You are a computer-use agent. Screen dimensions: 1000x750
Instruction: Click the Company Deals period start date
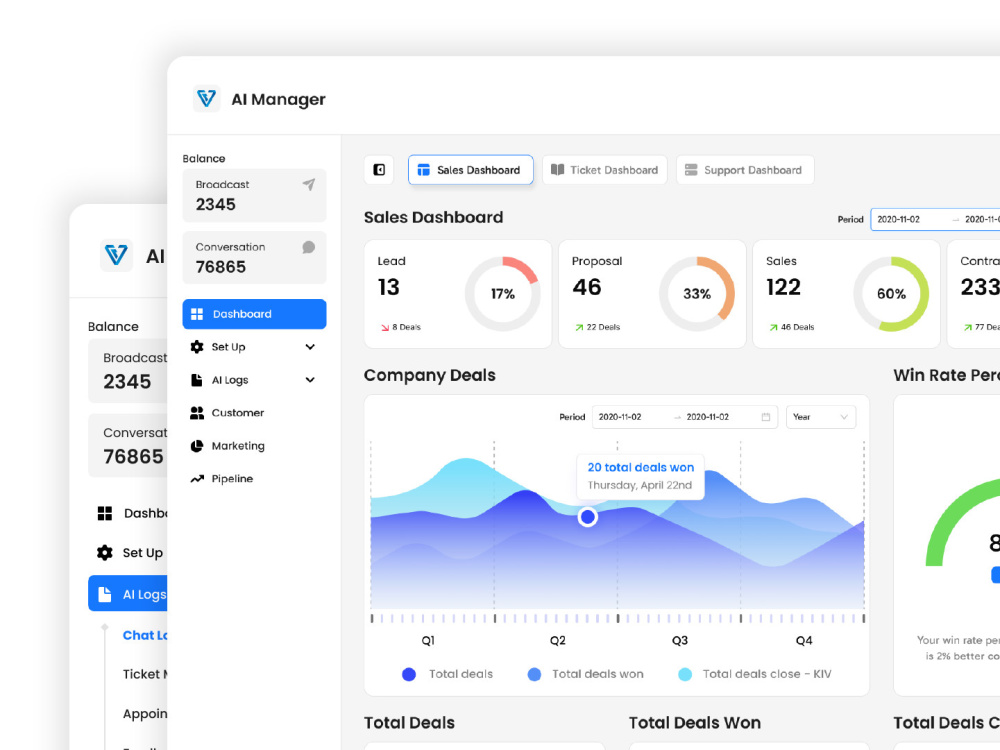620,417
